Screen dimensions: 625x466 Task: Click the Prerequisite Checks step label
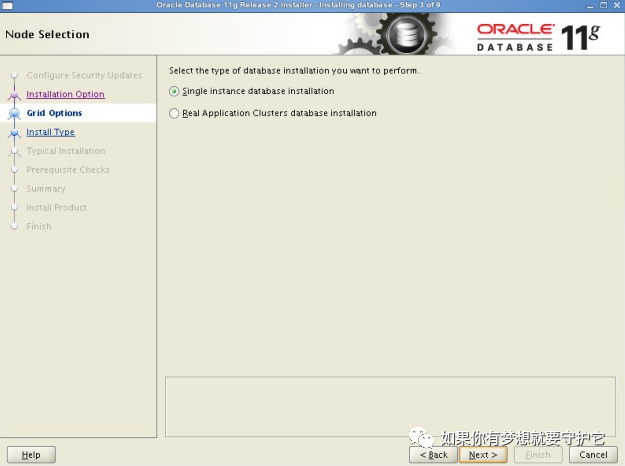point(68,170)
